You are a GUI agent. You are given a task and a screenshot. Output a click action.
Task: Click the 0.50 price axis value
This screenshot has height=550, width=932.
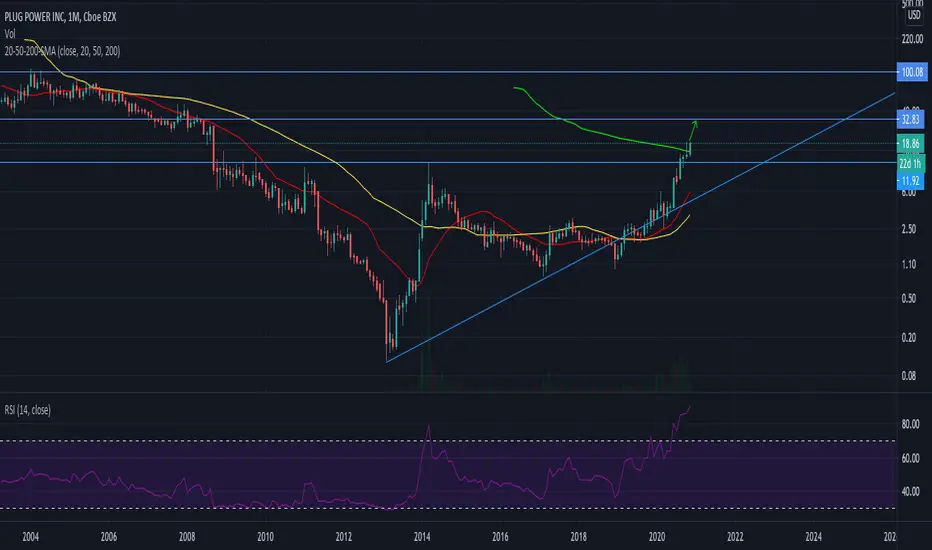(909, 298)
